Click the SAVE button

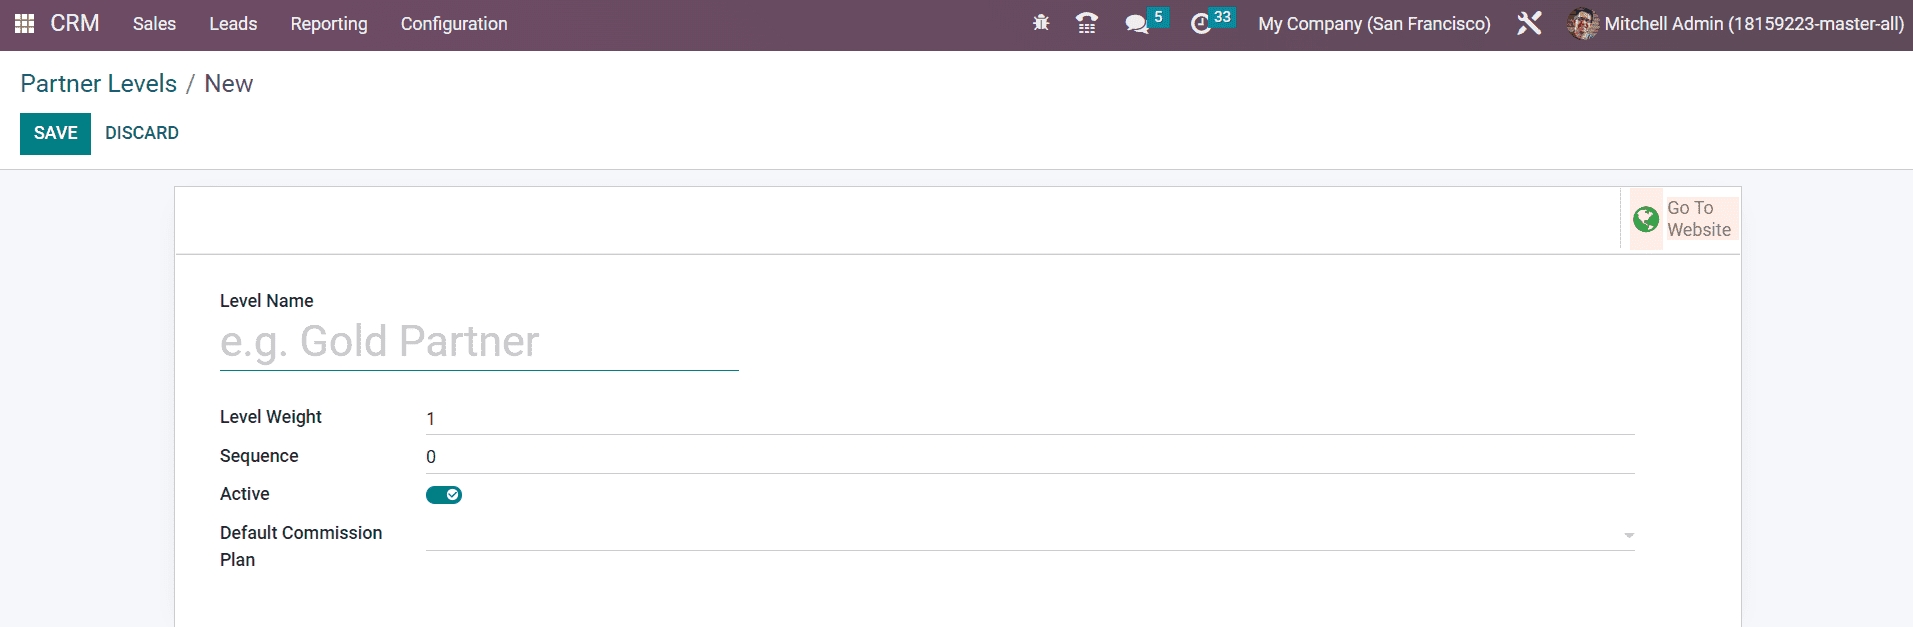[x=55, y=134]
